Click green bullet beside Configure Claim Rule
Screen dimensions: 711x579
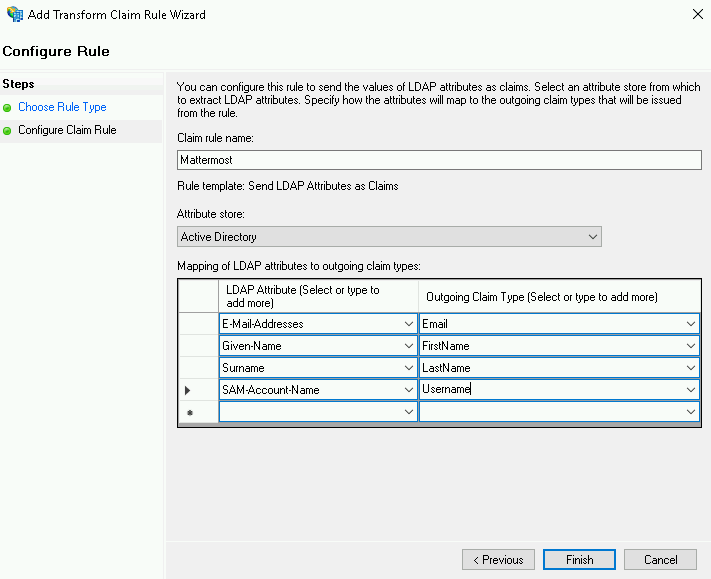pos(8,131)
